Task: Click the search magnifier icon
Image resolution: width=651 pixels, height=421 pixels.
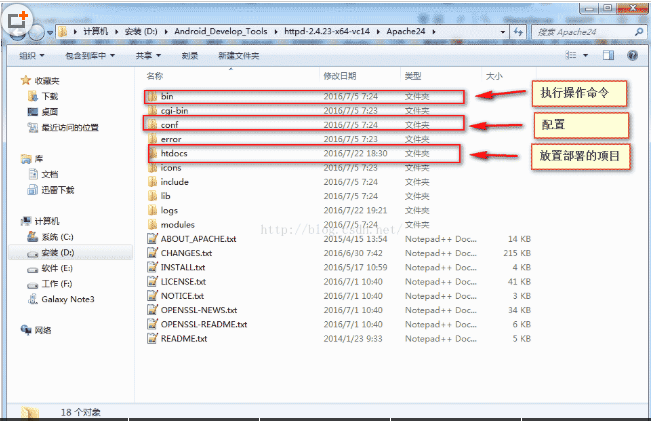Action: coord(639,32)
